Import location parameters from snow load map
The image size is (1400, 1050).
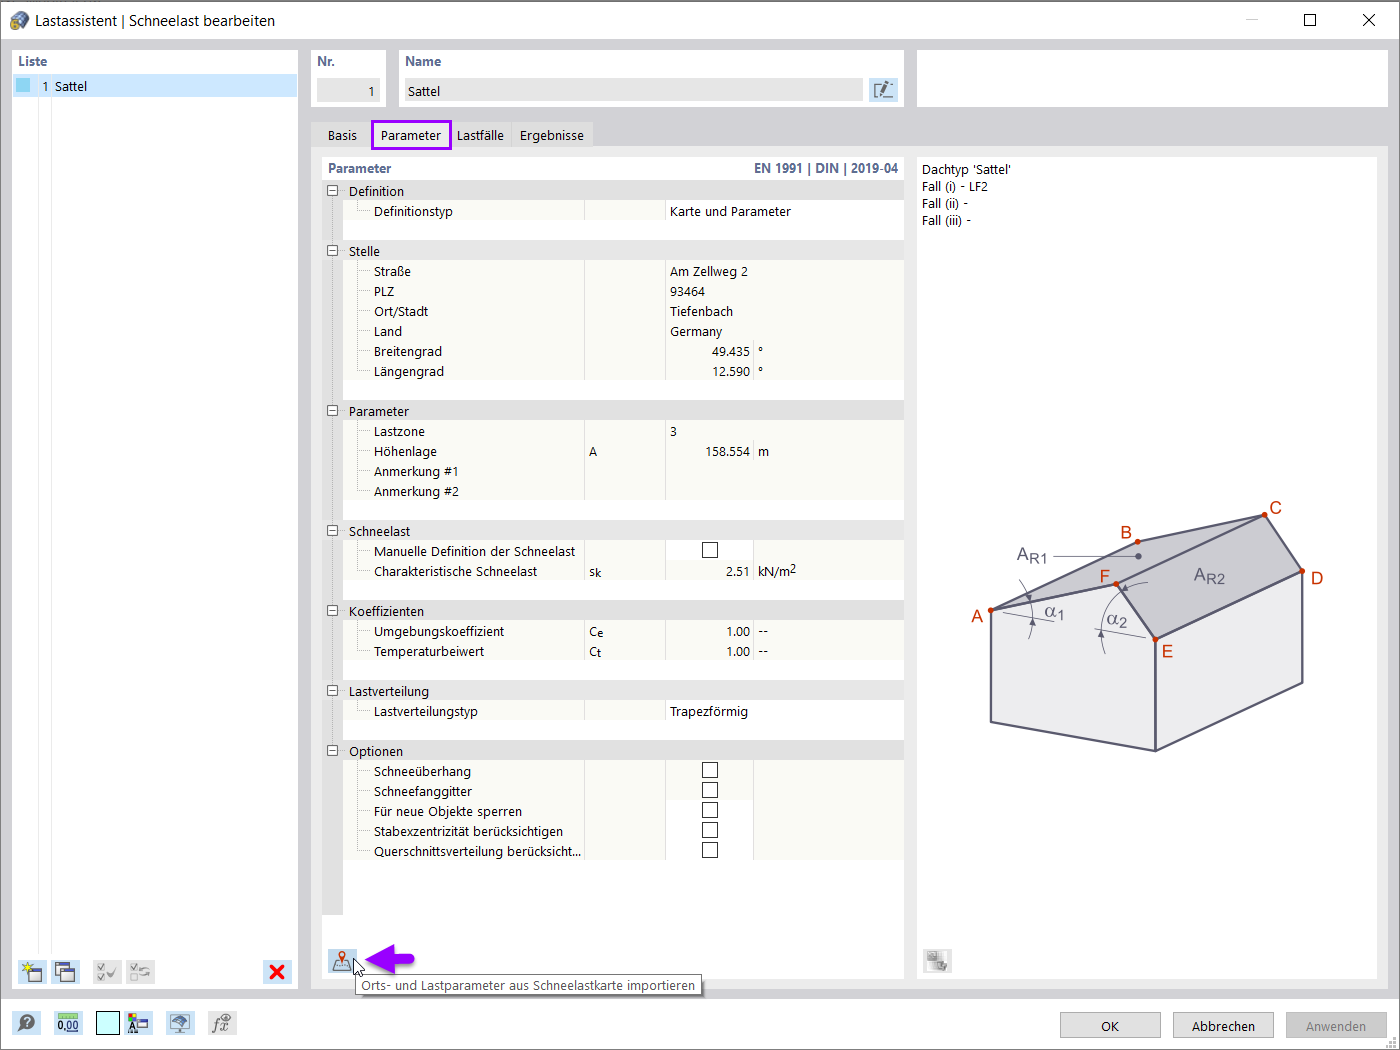[342, 961]
